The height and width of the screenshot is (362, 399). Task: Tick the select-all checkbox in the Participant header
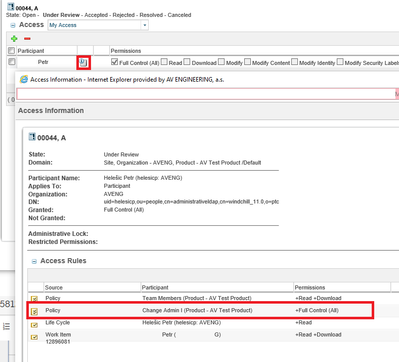(12, 51)
